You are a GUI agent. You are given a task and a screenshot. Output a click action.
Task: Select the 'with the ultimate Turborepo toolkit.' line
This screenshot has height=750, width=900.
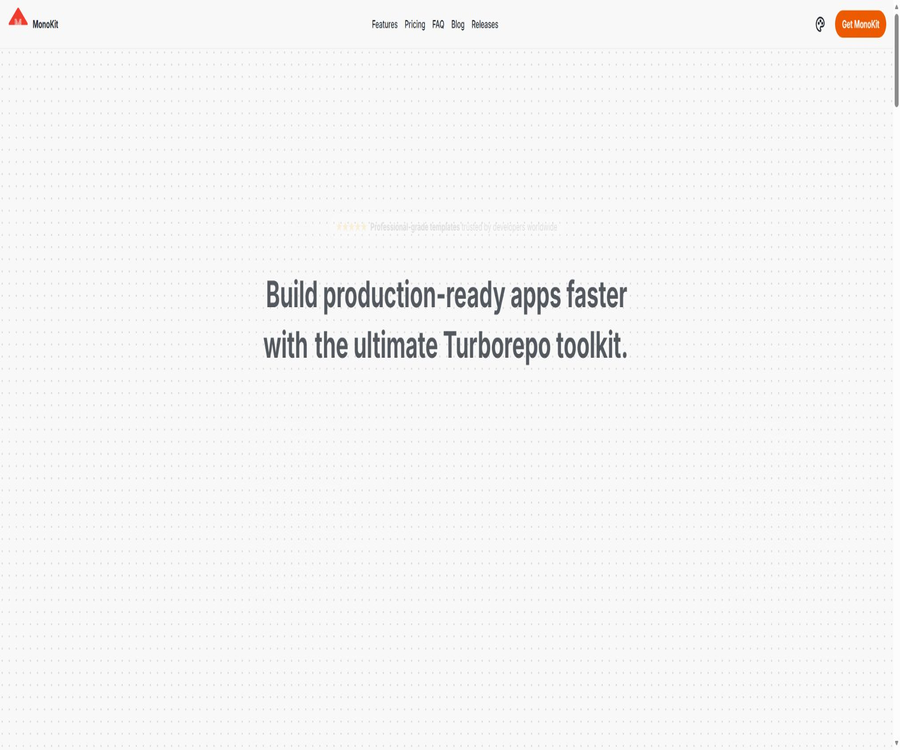click(x=445, y=346)
